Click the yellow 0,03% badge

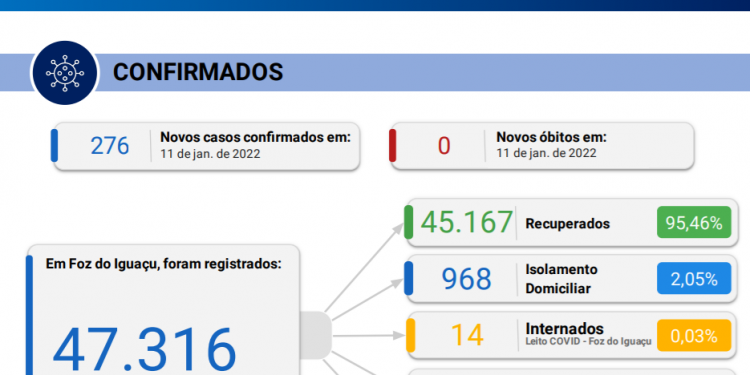click(x=694, y=336)
